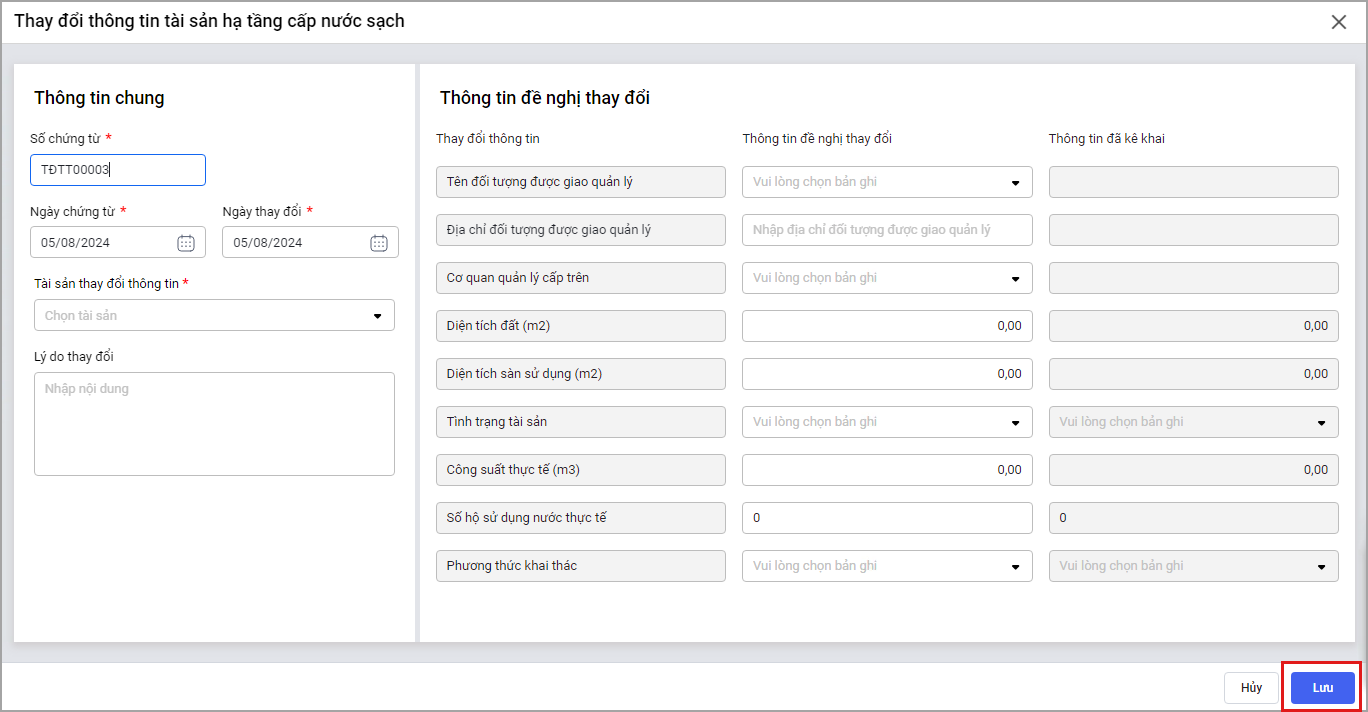
Task: Expand proposed Phương thức khai thác dropdown
Action: tap(1015, 566)
